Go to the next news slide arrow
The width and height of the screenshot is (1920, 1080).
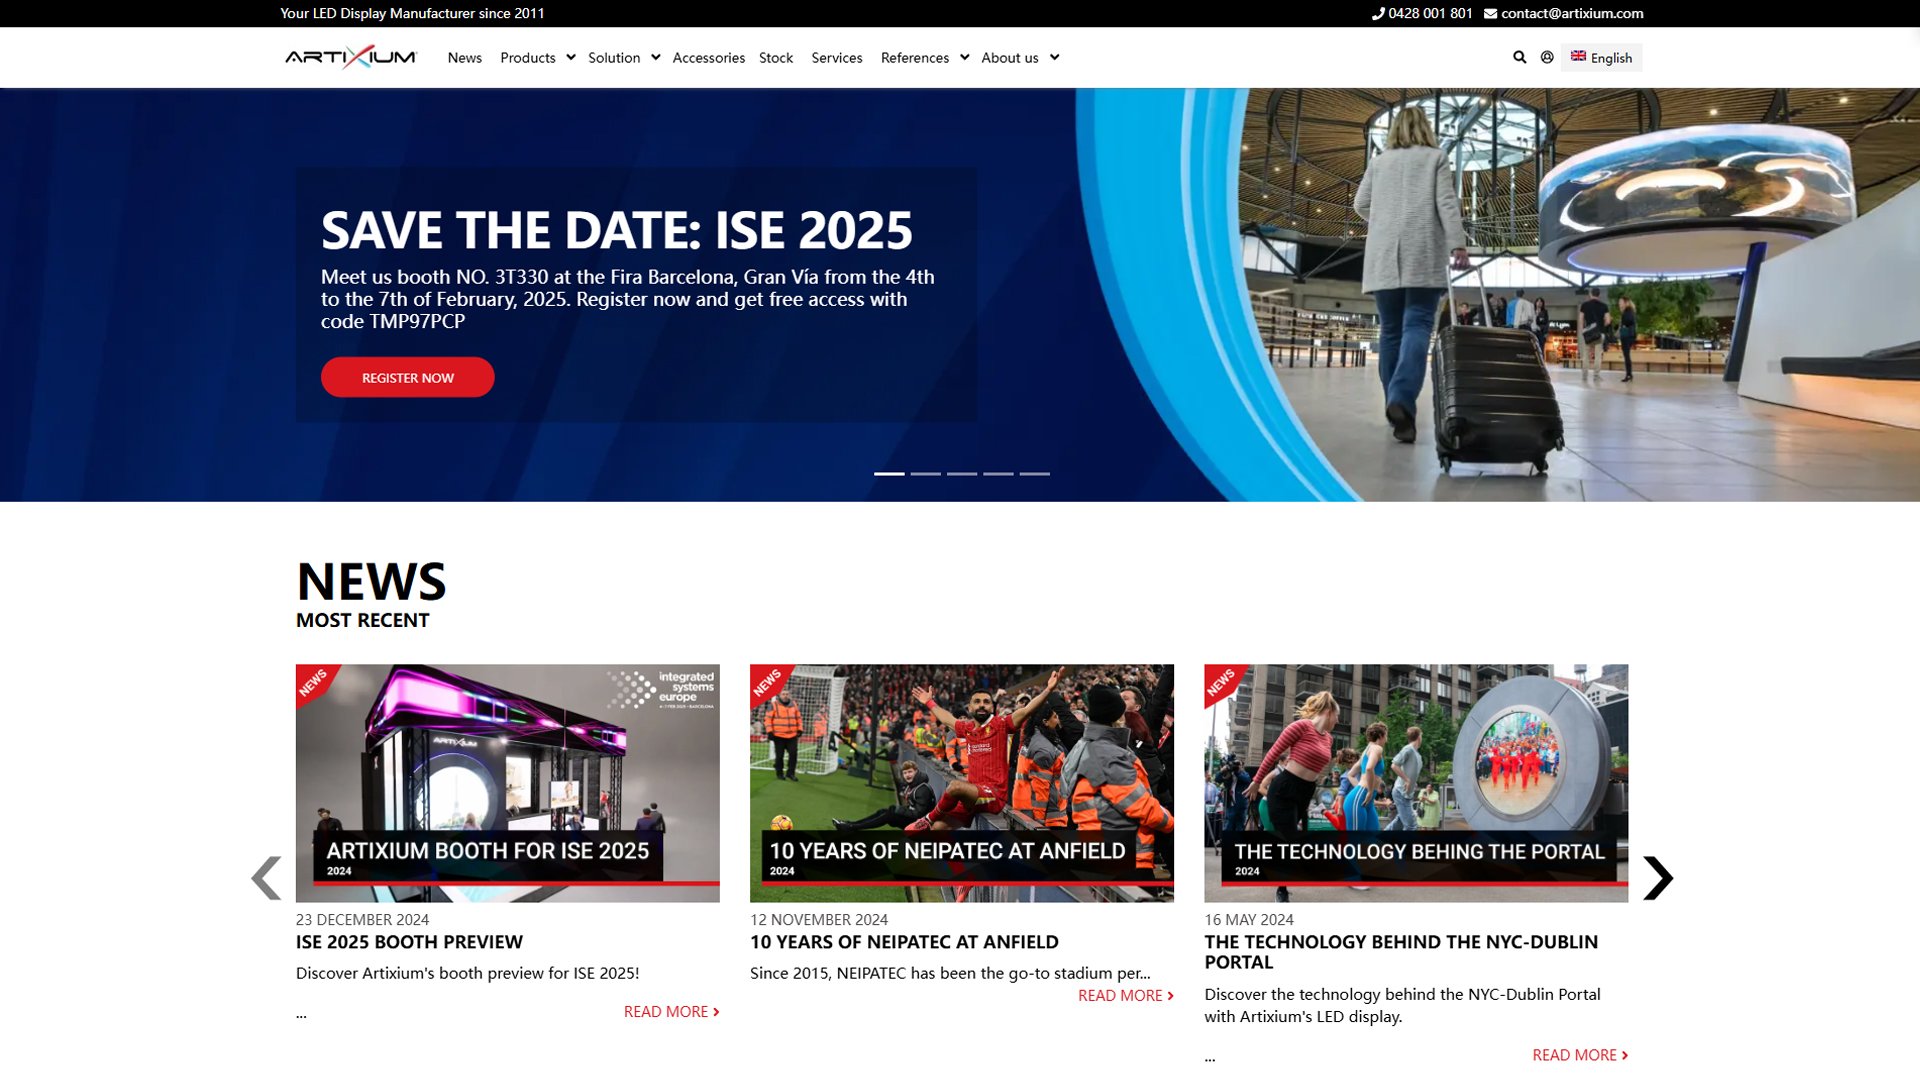(x=1657, y=878)
